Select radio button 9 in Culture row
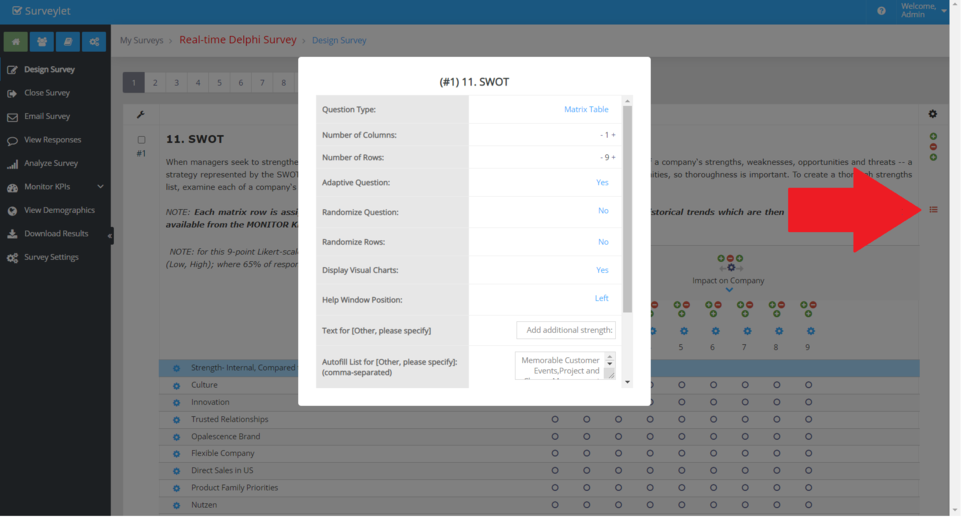The width and height of the screenshot is (961, 518). point(808,385)
